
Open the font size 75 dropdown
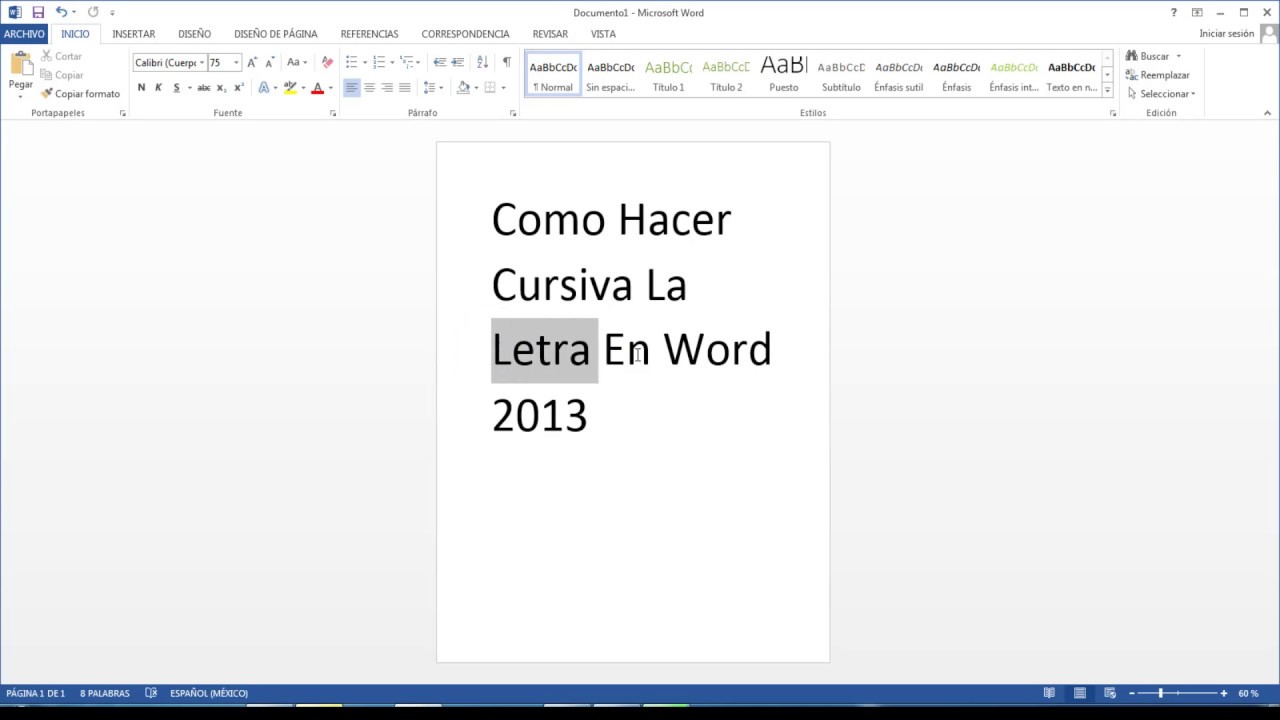[x=236, y=62]
